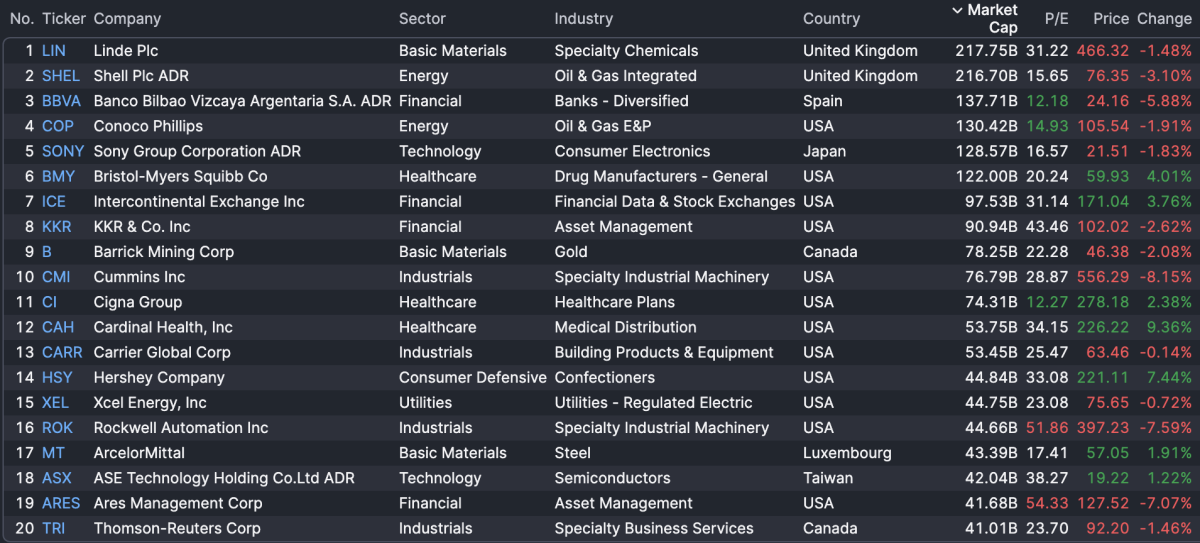Click the HSY ticker link
1200x543 pixels.
(57, 378)
